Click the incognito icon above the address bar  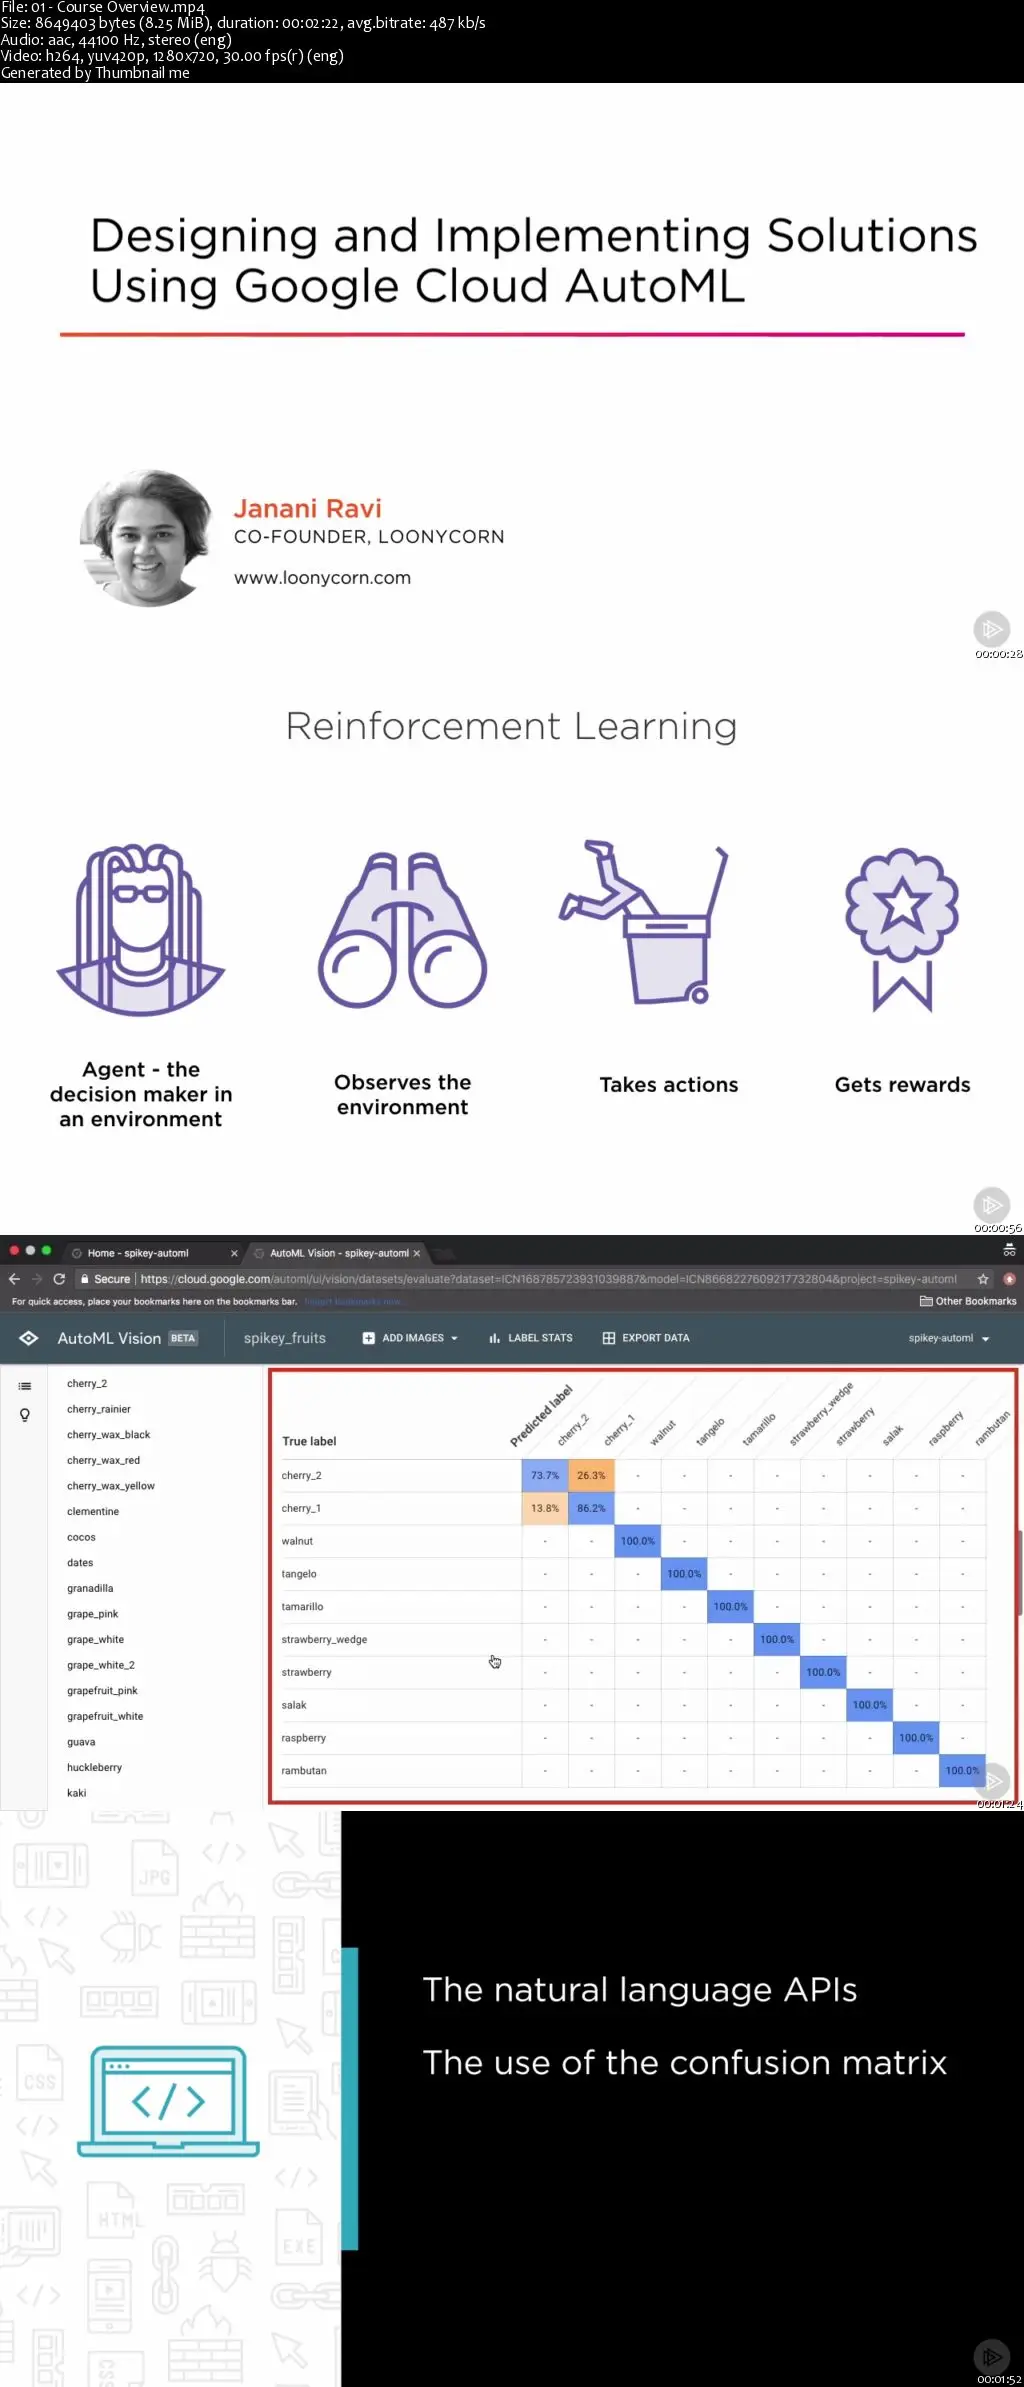pos(1009,1251)
